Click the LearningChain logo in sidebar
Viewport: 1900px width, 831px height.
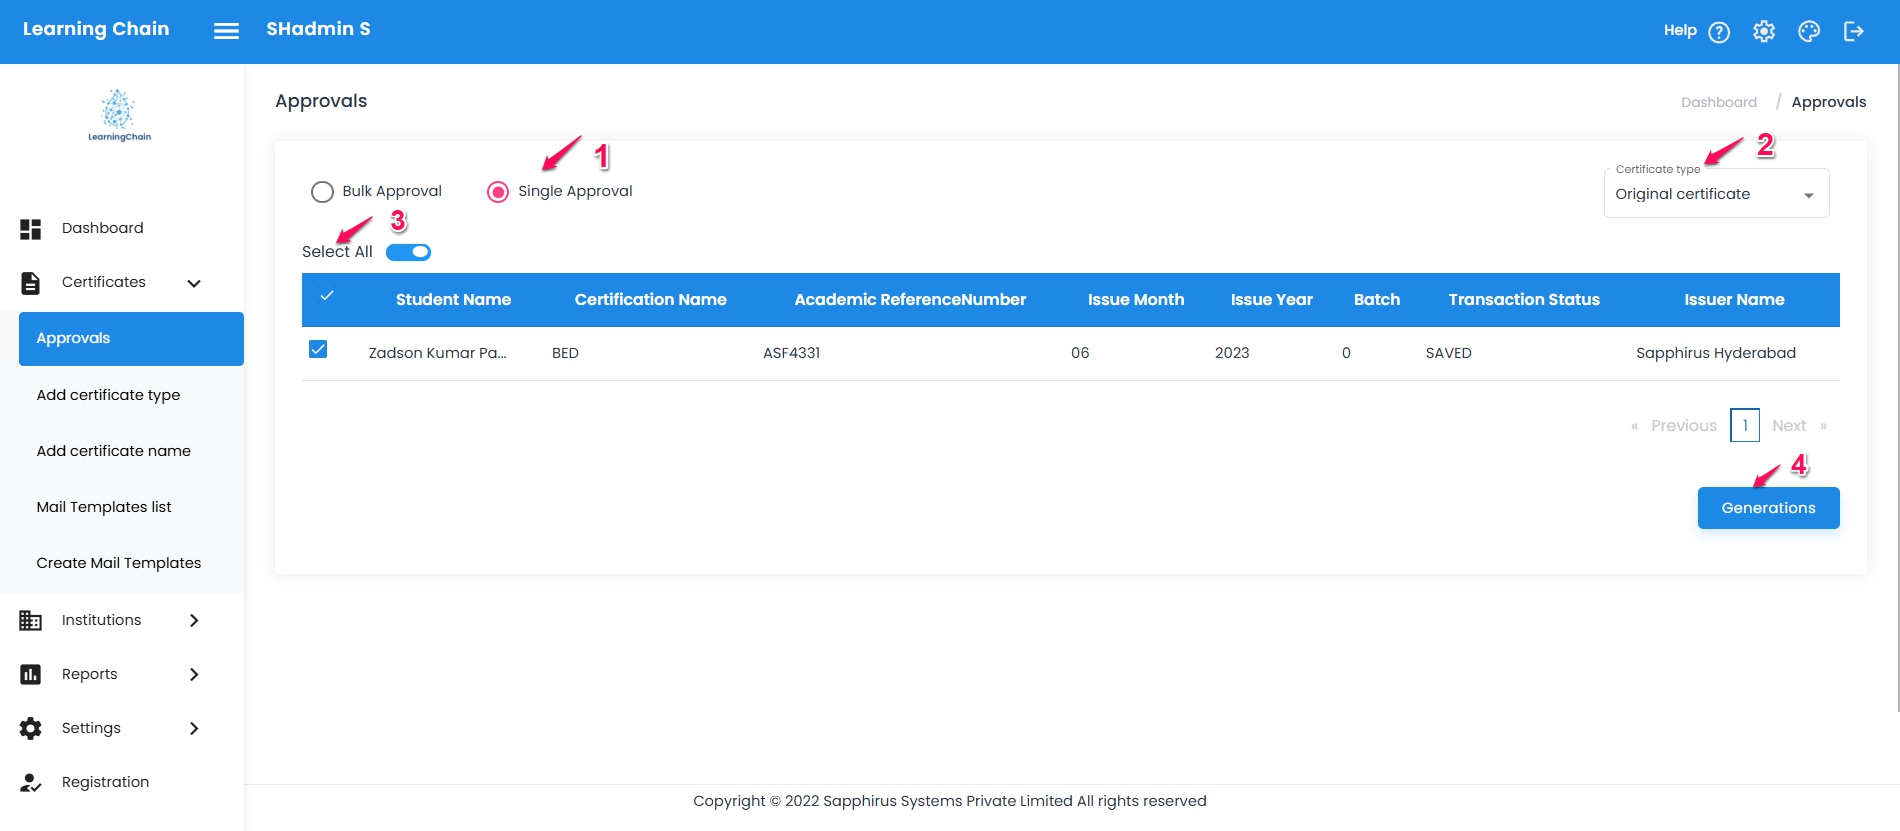tap(119, 116)
